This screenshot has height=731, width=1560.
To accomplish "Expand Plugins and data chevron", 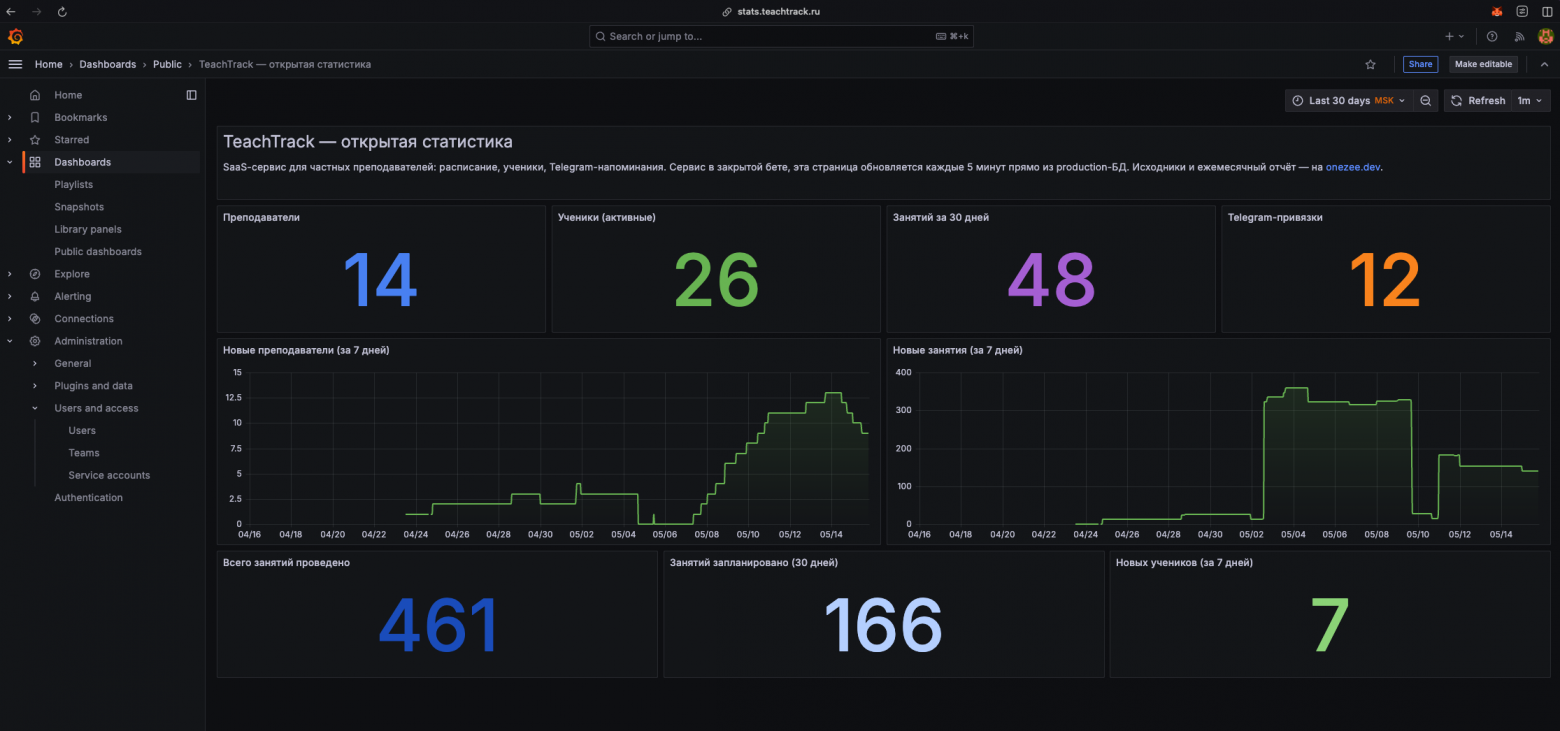I will point(35,386).
